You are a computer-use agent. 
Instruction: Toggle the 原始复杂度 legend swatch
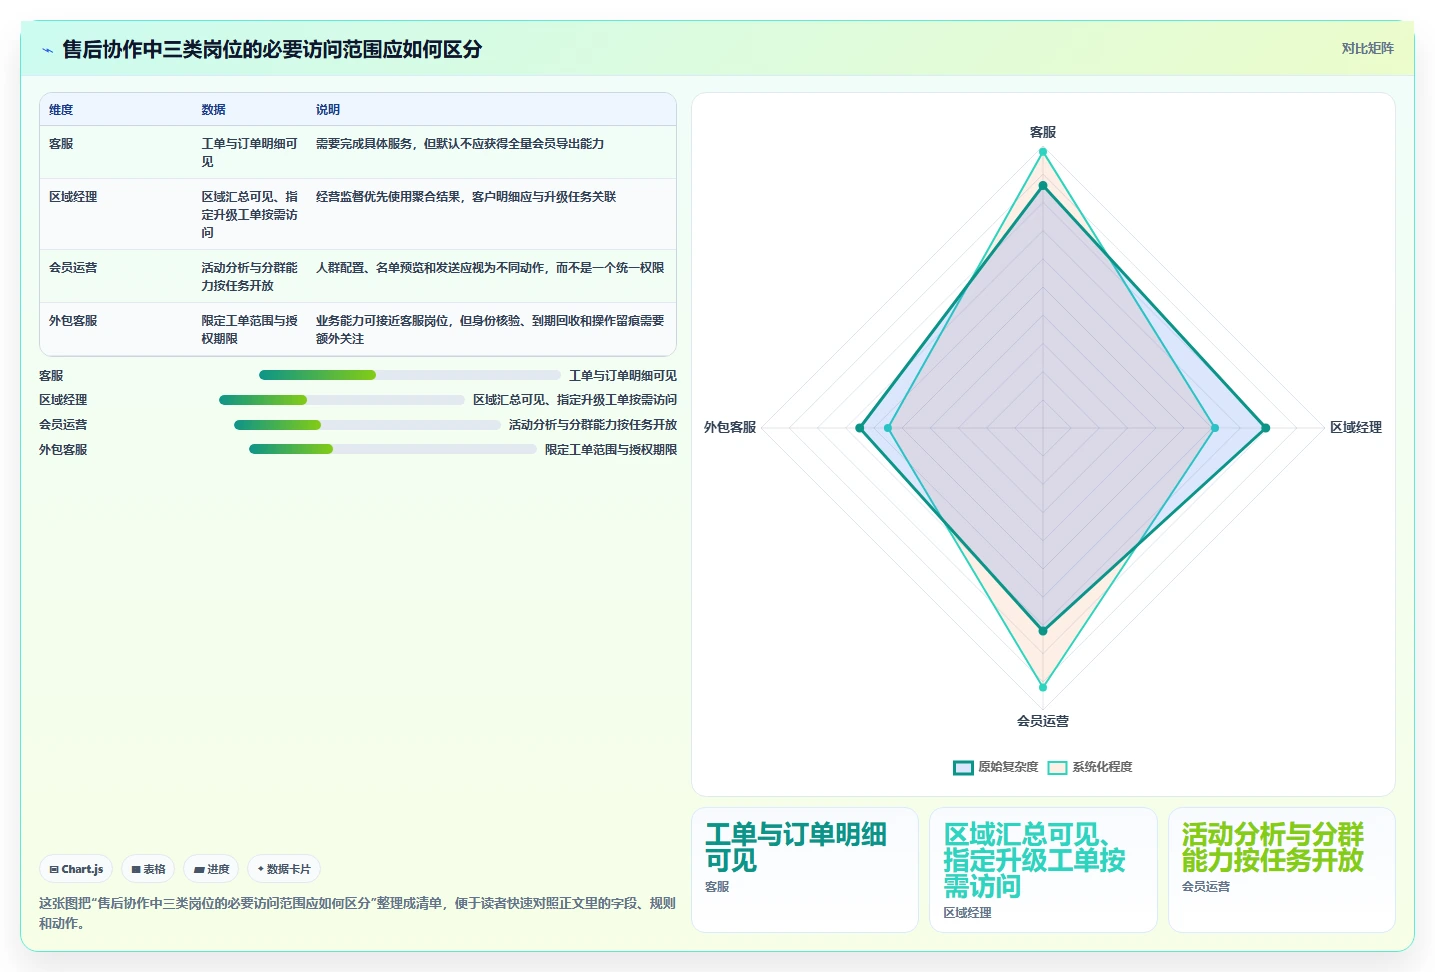coord(963,767)
